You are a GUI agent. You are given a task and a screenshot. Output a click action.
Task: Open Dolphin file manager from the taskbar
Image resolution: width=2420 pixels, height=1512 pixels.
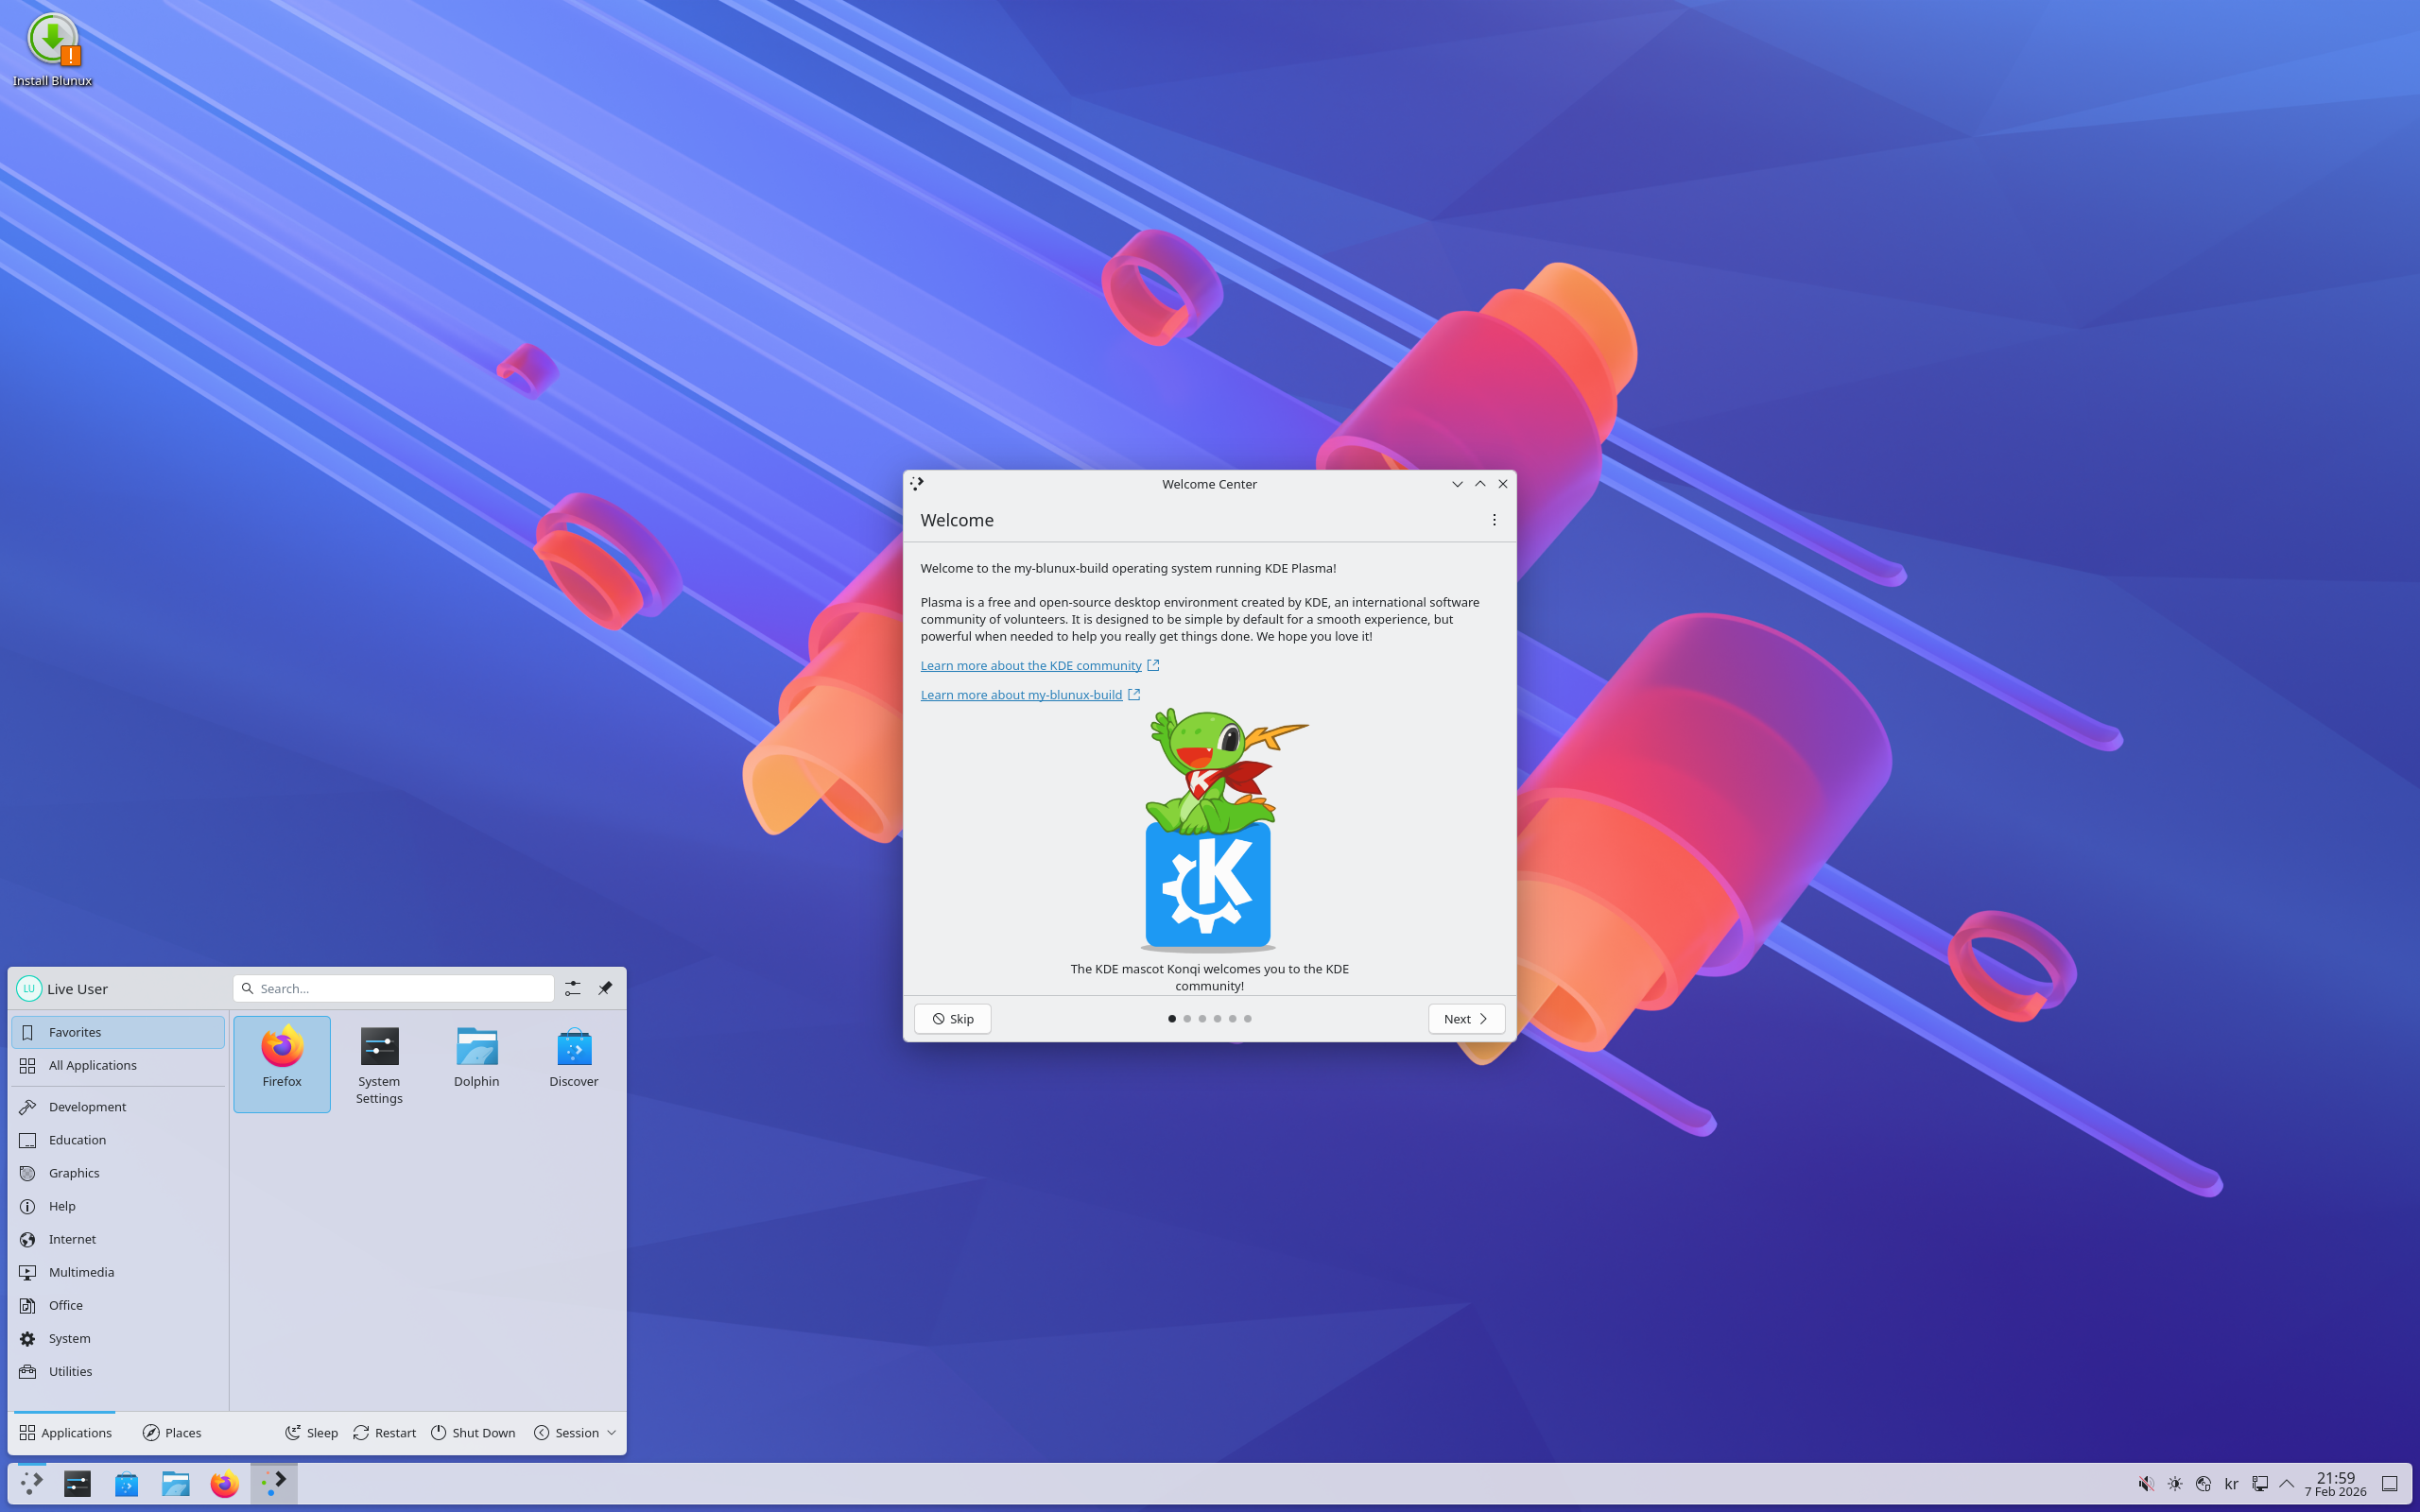coord(175,1484)
